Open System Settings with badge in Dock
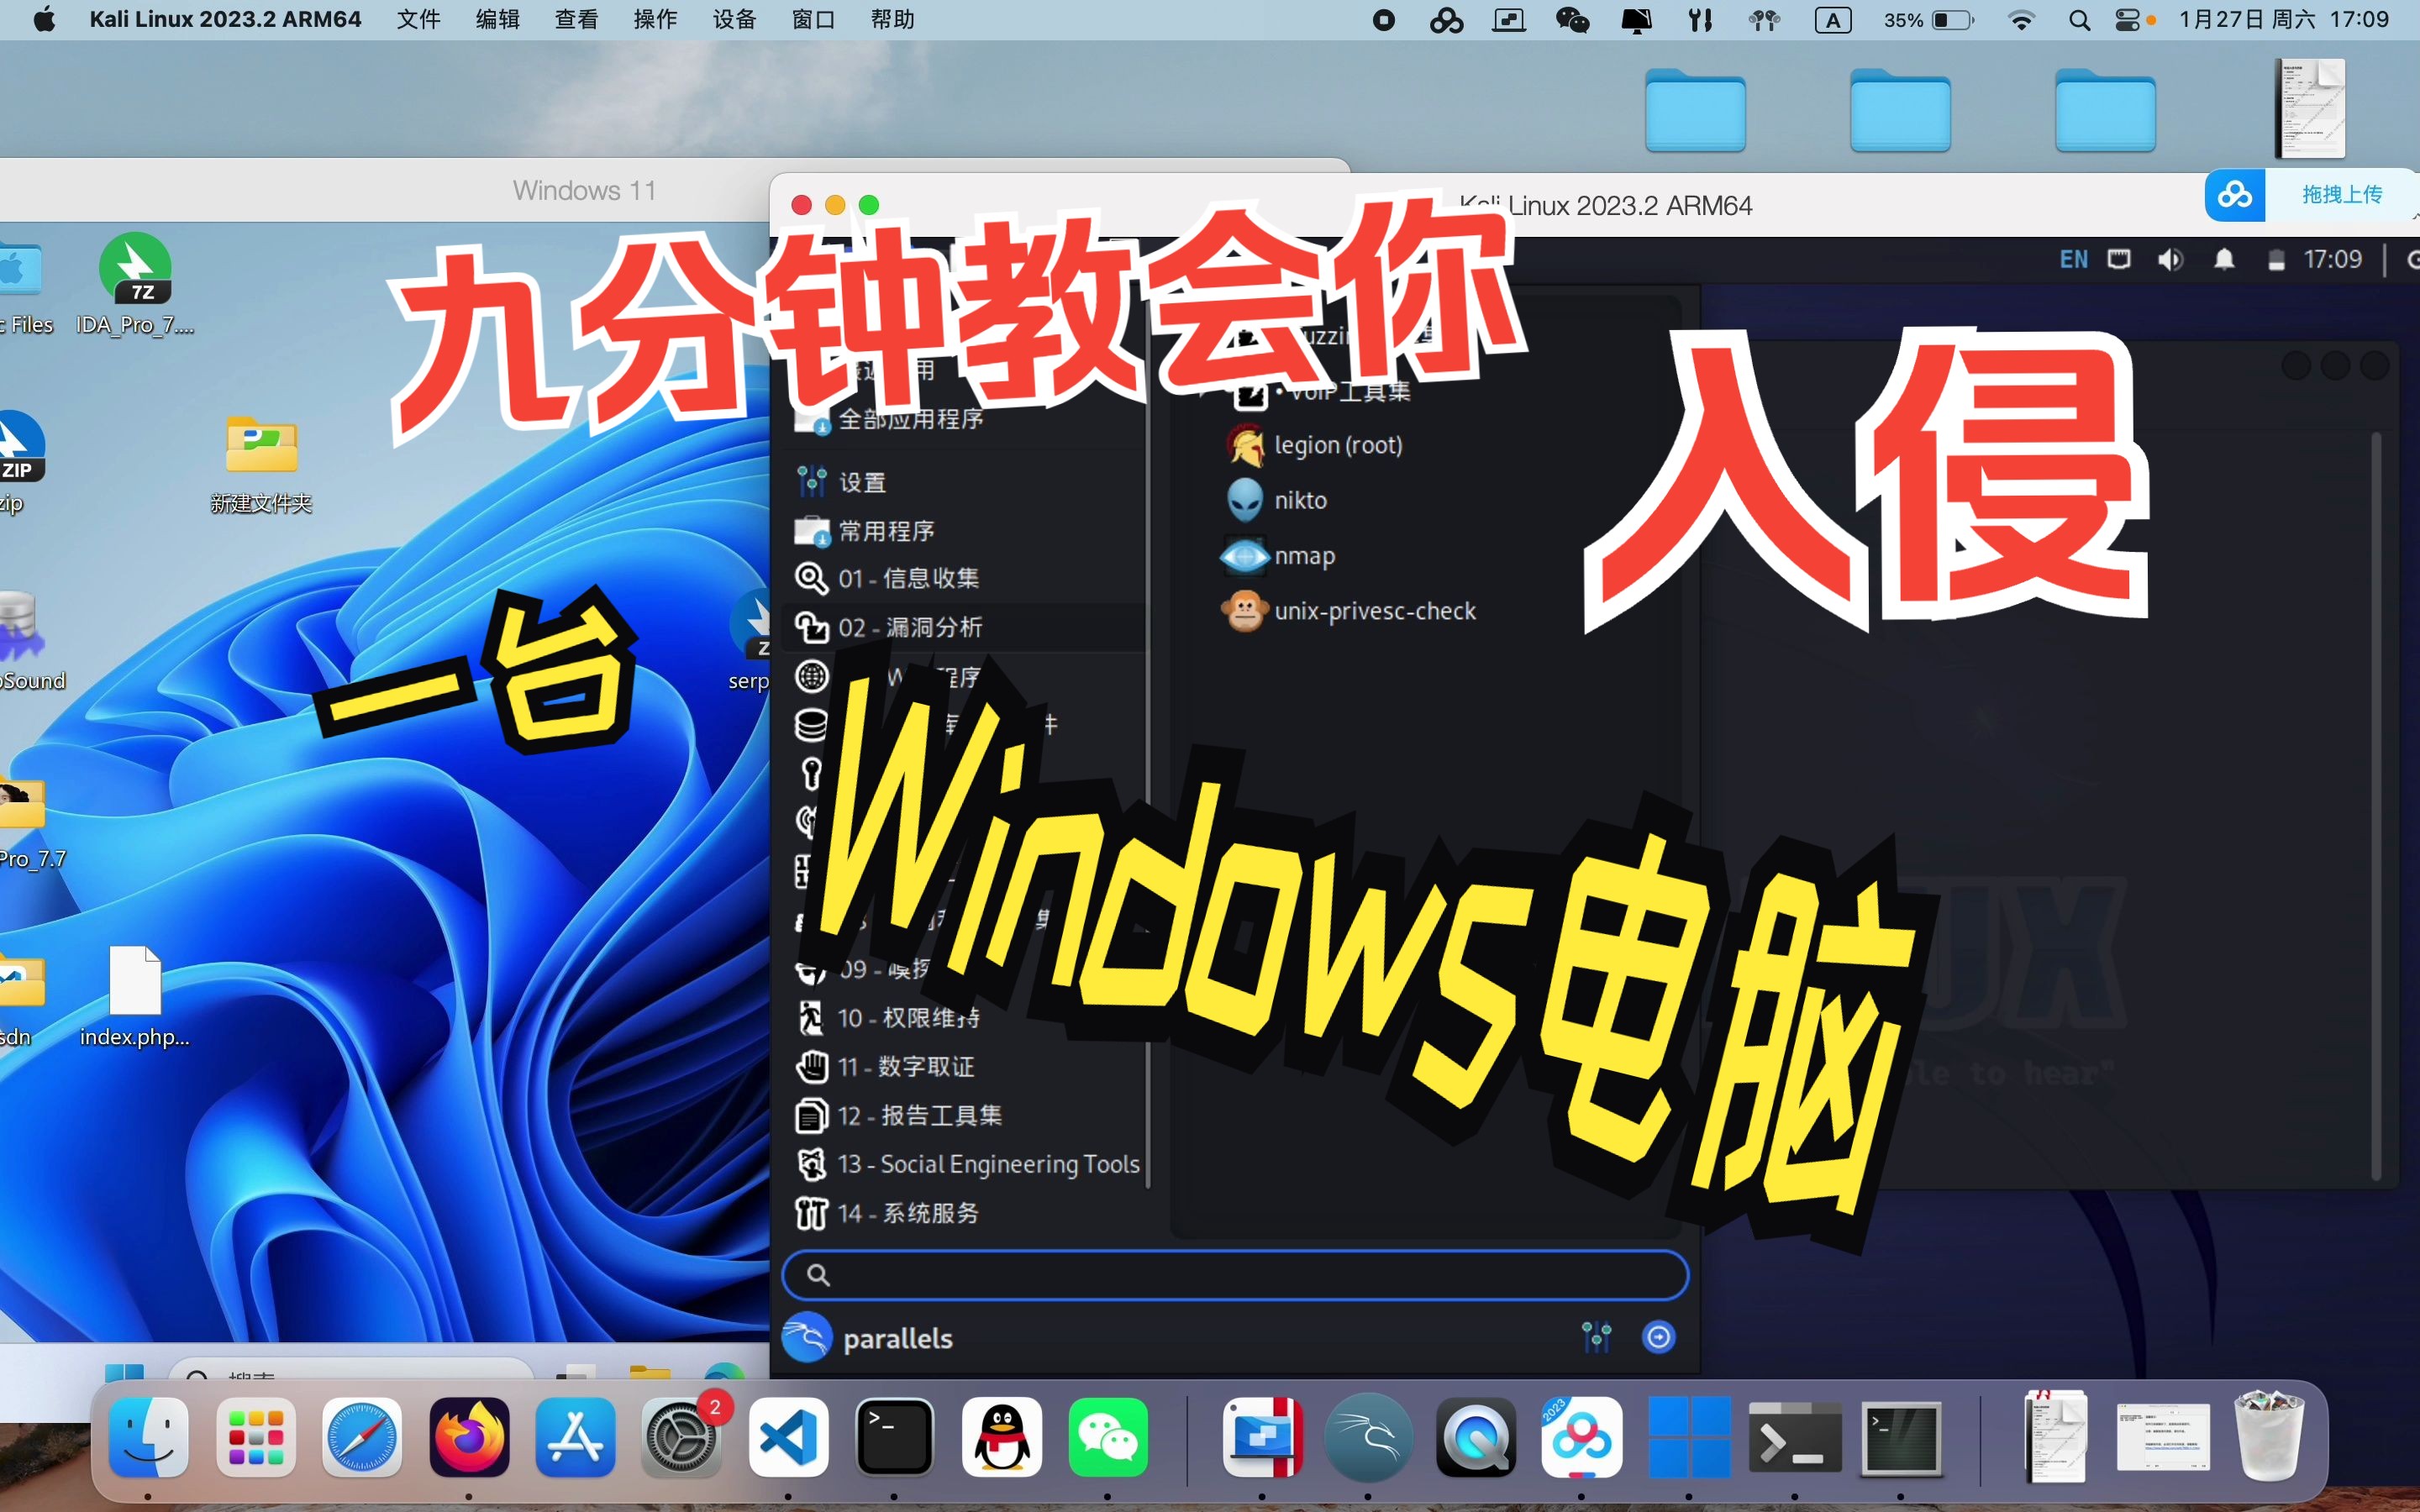The width and height of the screenshot is (2420, 1512). 682,1438
